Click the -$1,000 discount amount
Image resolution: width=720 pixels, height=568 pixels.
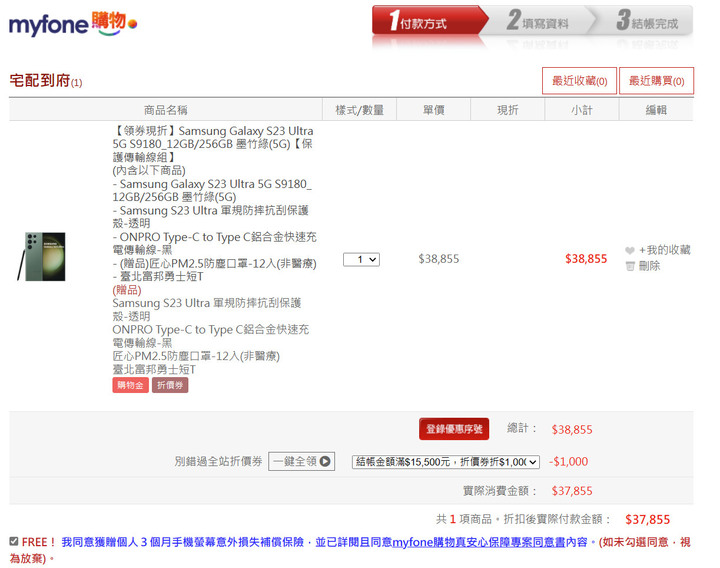pyautogui.click(x=568, y=461)
